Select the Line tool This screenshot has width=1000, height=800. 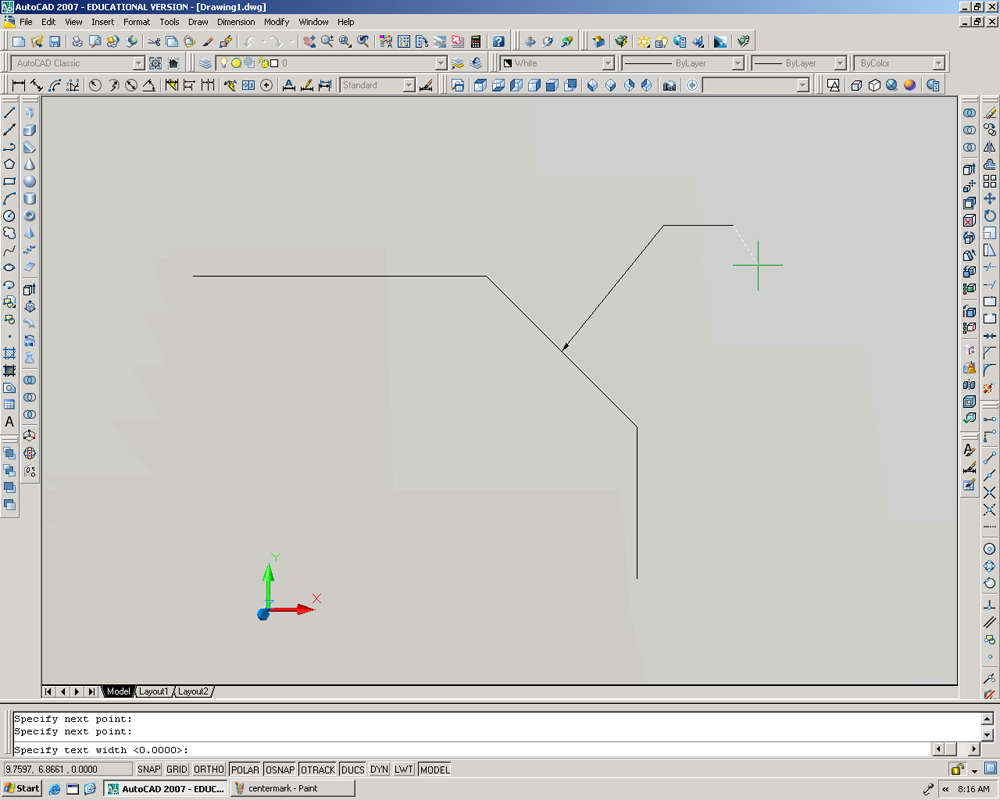click(10, 113)
